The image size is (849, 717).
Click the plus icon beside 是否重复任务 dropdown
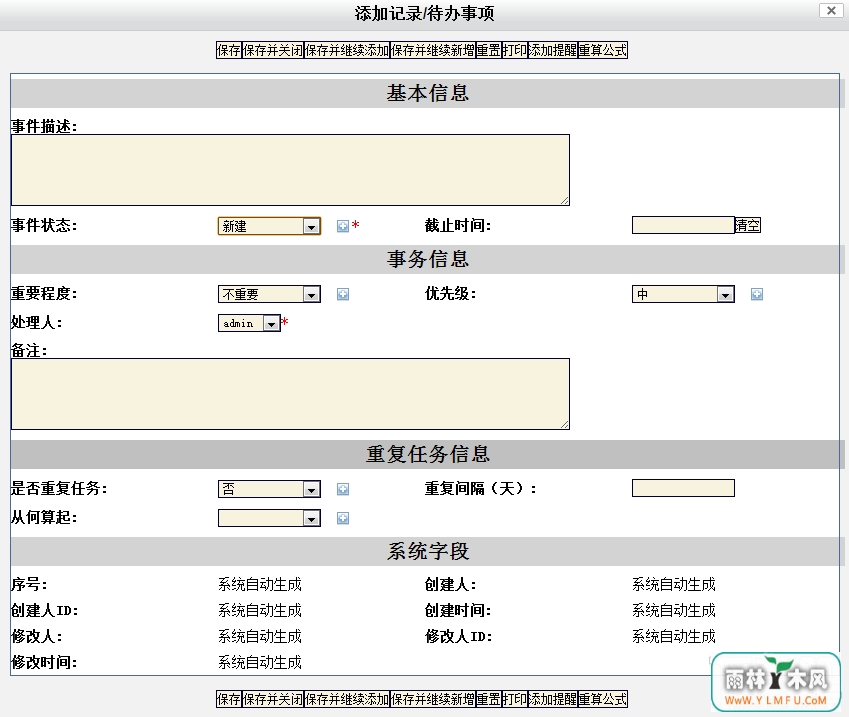click(x=343, y=489)
